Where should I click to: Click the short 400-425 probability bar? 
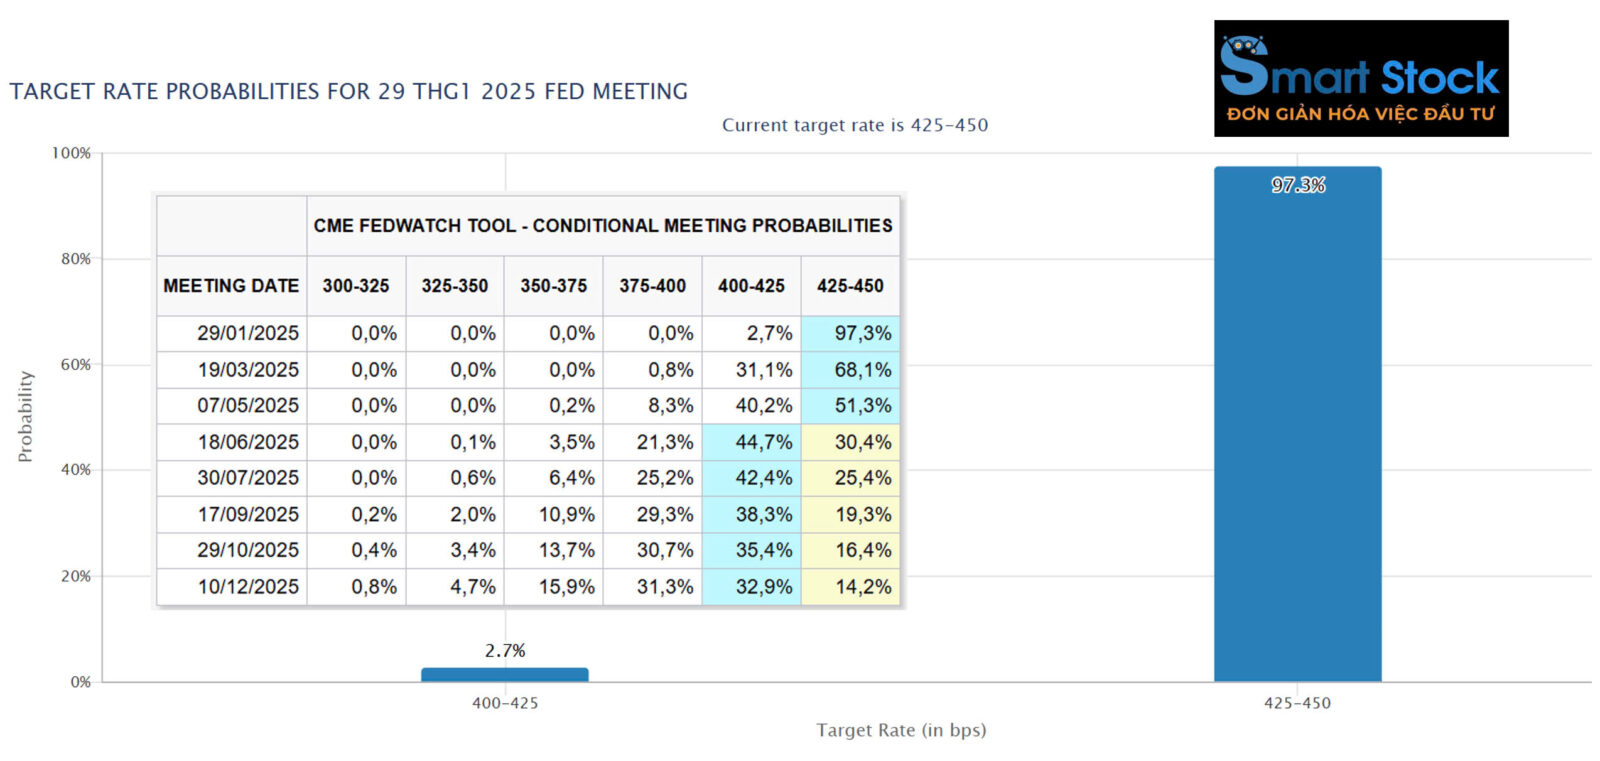click(x=504, y=675)
